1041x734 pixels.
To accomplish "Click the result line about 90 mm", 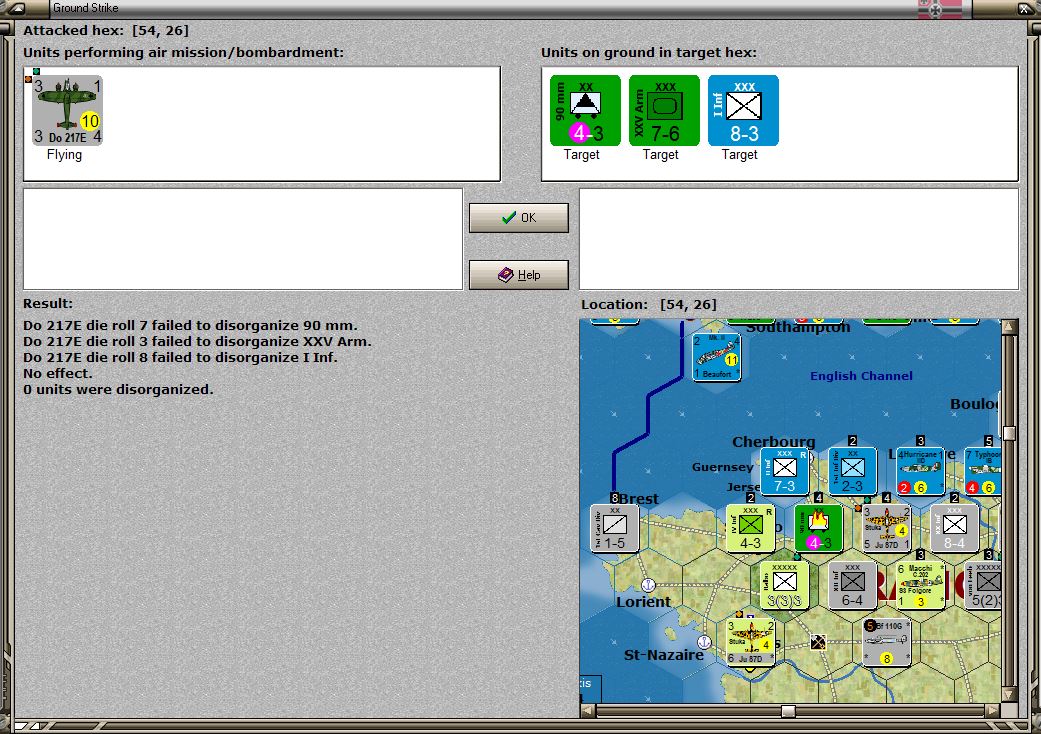I will 191,326.
